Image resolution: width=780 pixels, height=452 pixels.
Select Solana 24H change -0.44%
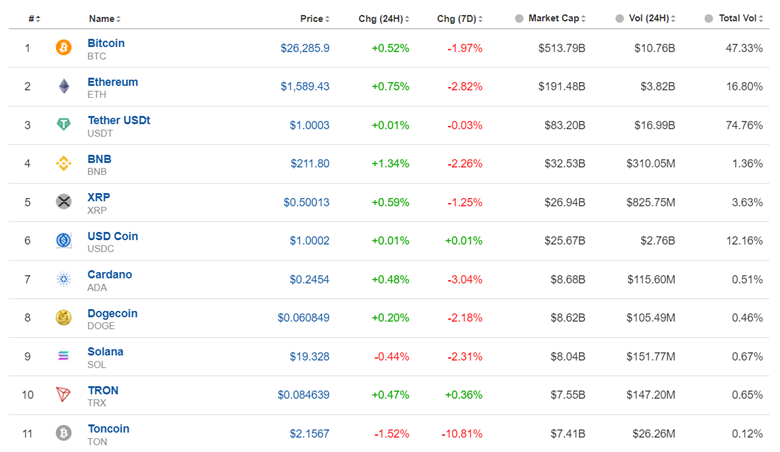click(392, 357)
